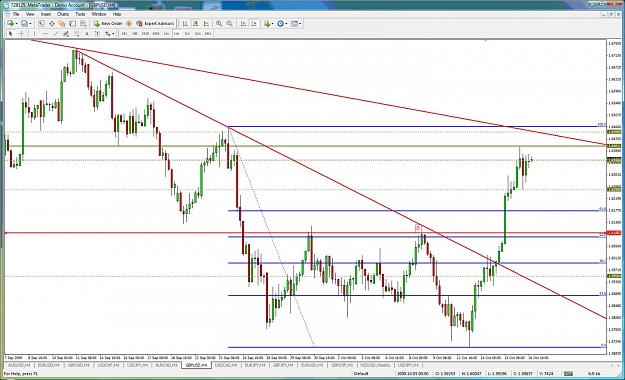Screen dimensions: 625x380
Task: Switch timeframe to M5
Action: click(x=135, y=34)
